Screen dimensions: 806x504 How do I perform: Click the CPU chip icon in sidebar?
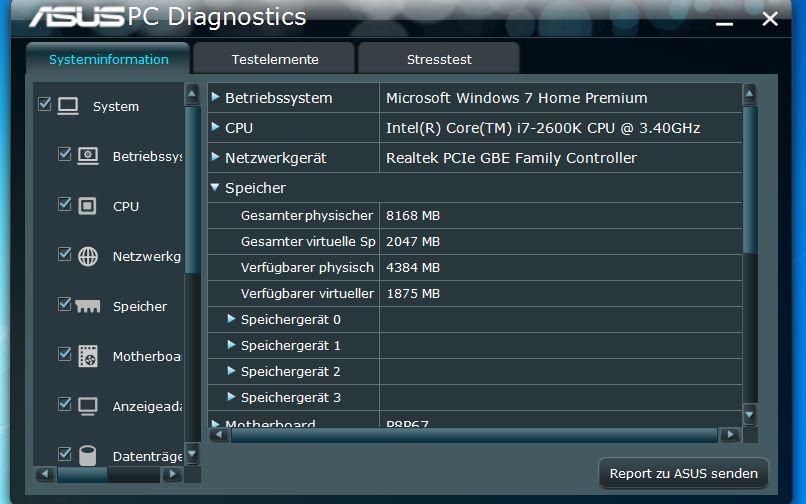87,206
